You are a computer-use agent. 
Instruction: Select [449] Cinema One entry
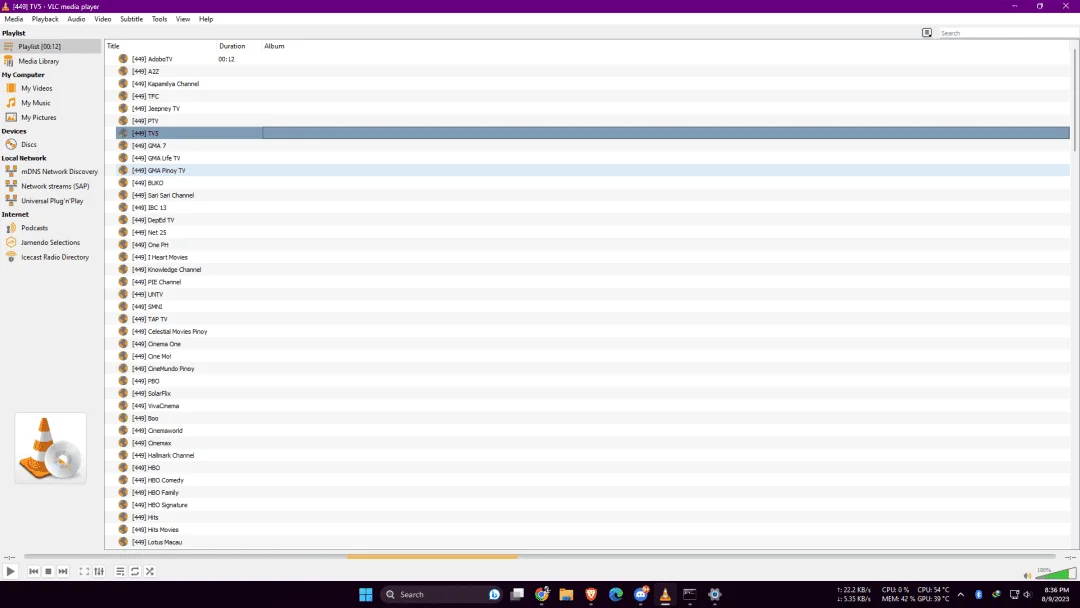(592, 344)
